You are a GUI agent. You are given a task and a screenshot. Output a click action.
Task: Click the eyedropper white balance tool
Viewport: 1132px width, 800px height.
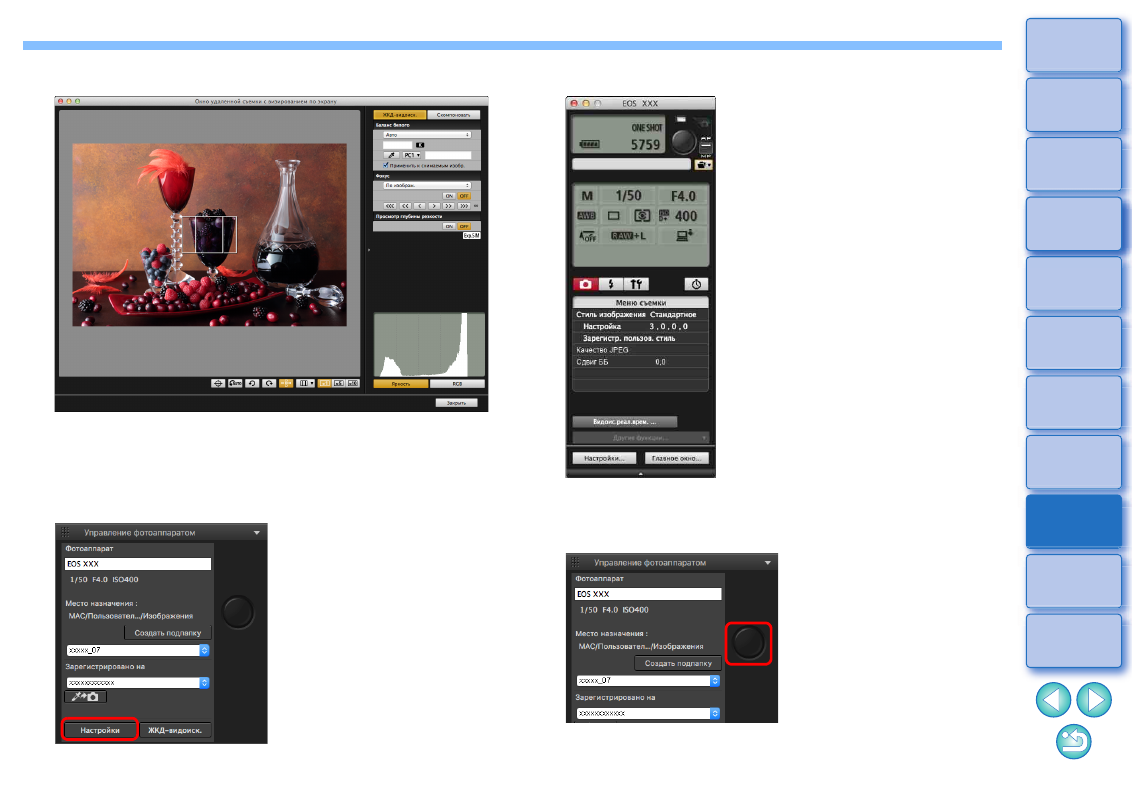click(x=392, y=155)
